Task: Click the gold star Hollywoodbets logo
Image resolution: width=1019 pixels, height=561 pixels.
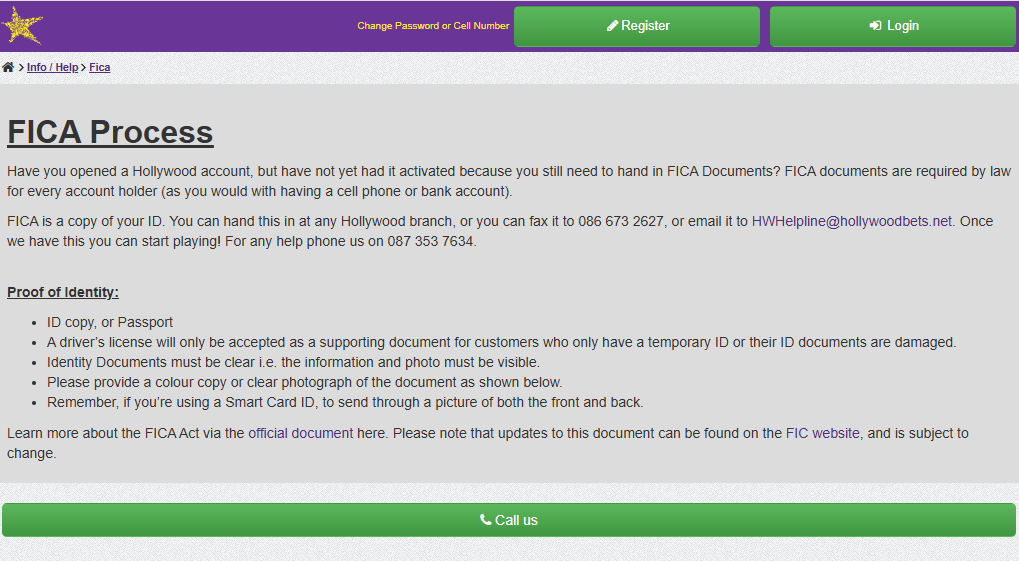Action: pyautogui.click(x=22, y=25)
